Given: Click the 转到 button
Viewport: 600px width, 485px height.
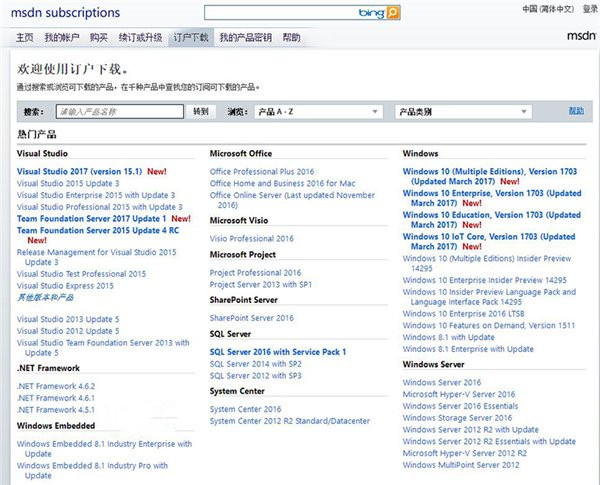Looking at the screenshot, I should coord(201,112).
